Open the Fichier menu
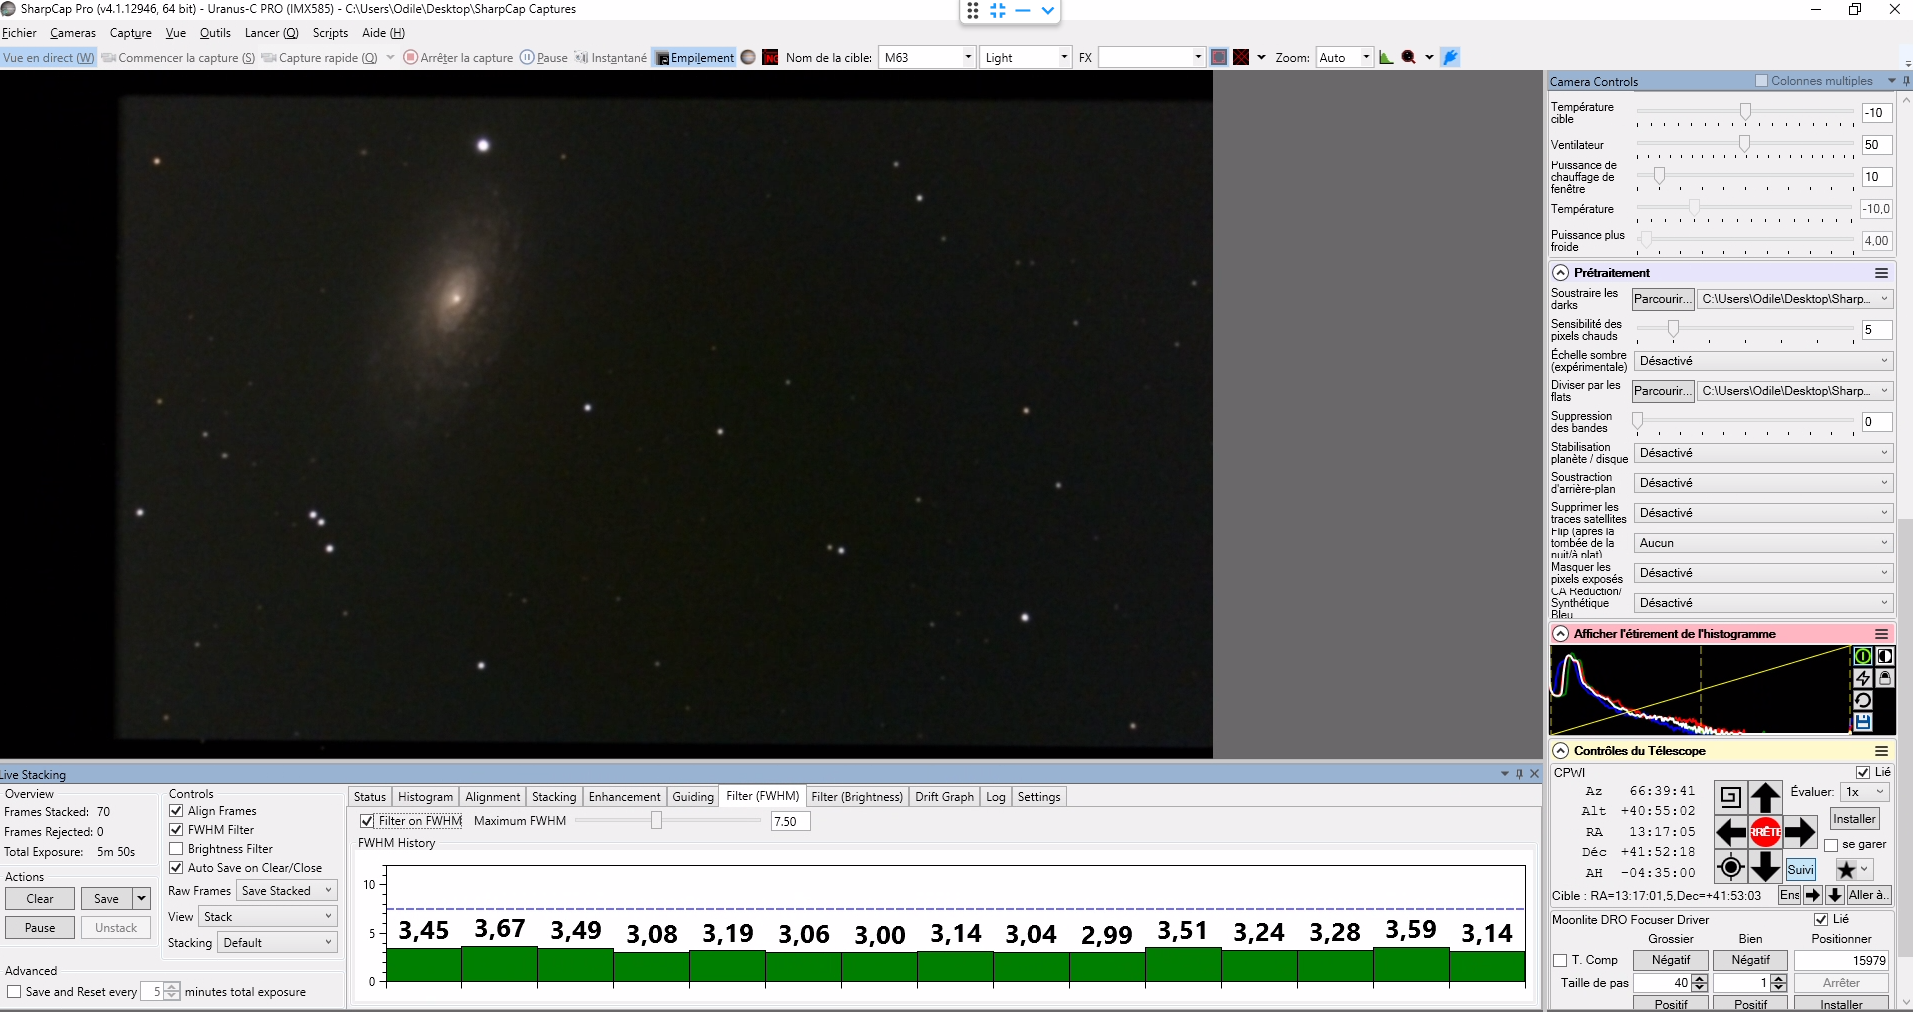The height and width of the screenshot is (1012, 1913). (x=19, y=33)
